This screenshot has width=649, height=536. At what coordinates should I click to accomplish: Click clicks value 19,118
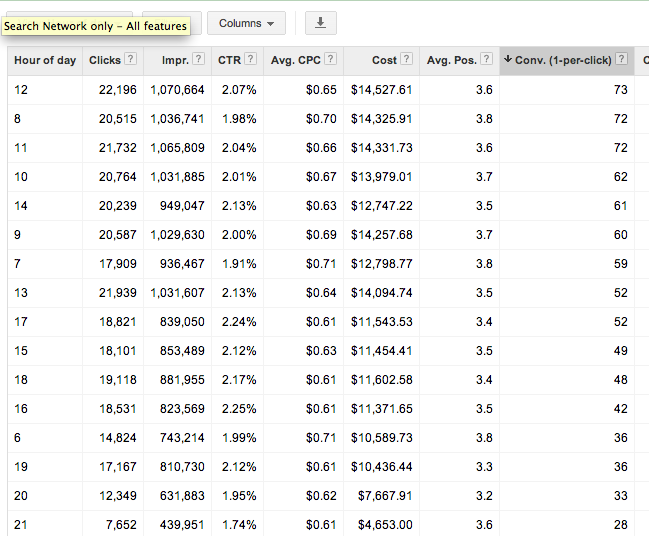(x=118, y=380)
